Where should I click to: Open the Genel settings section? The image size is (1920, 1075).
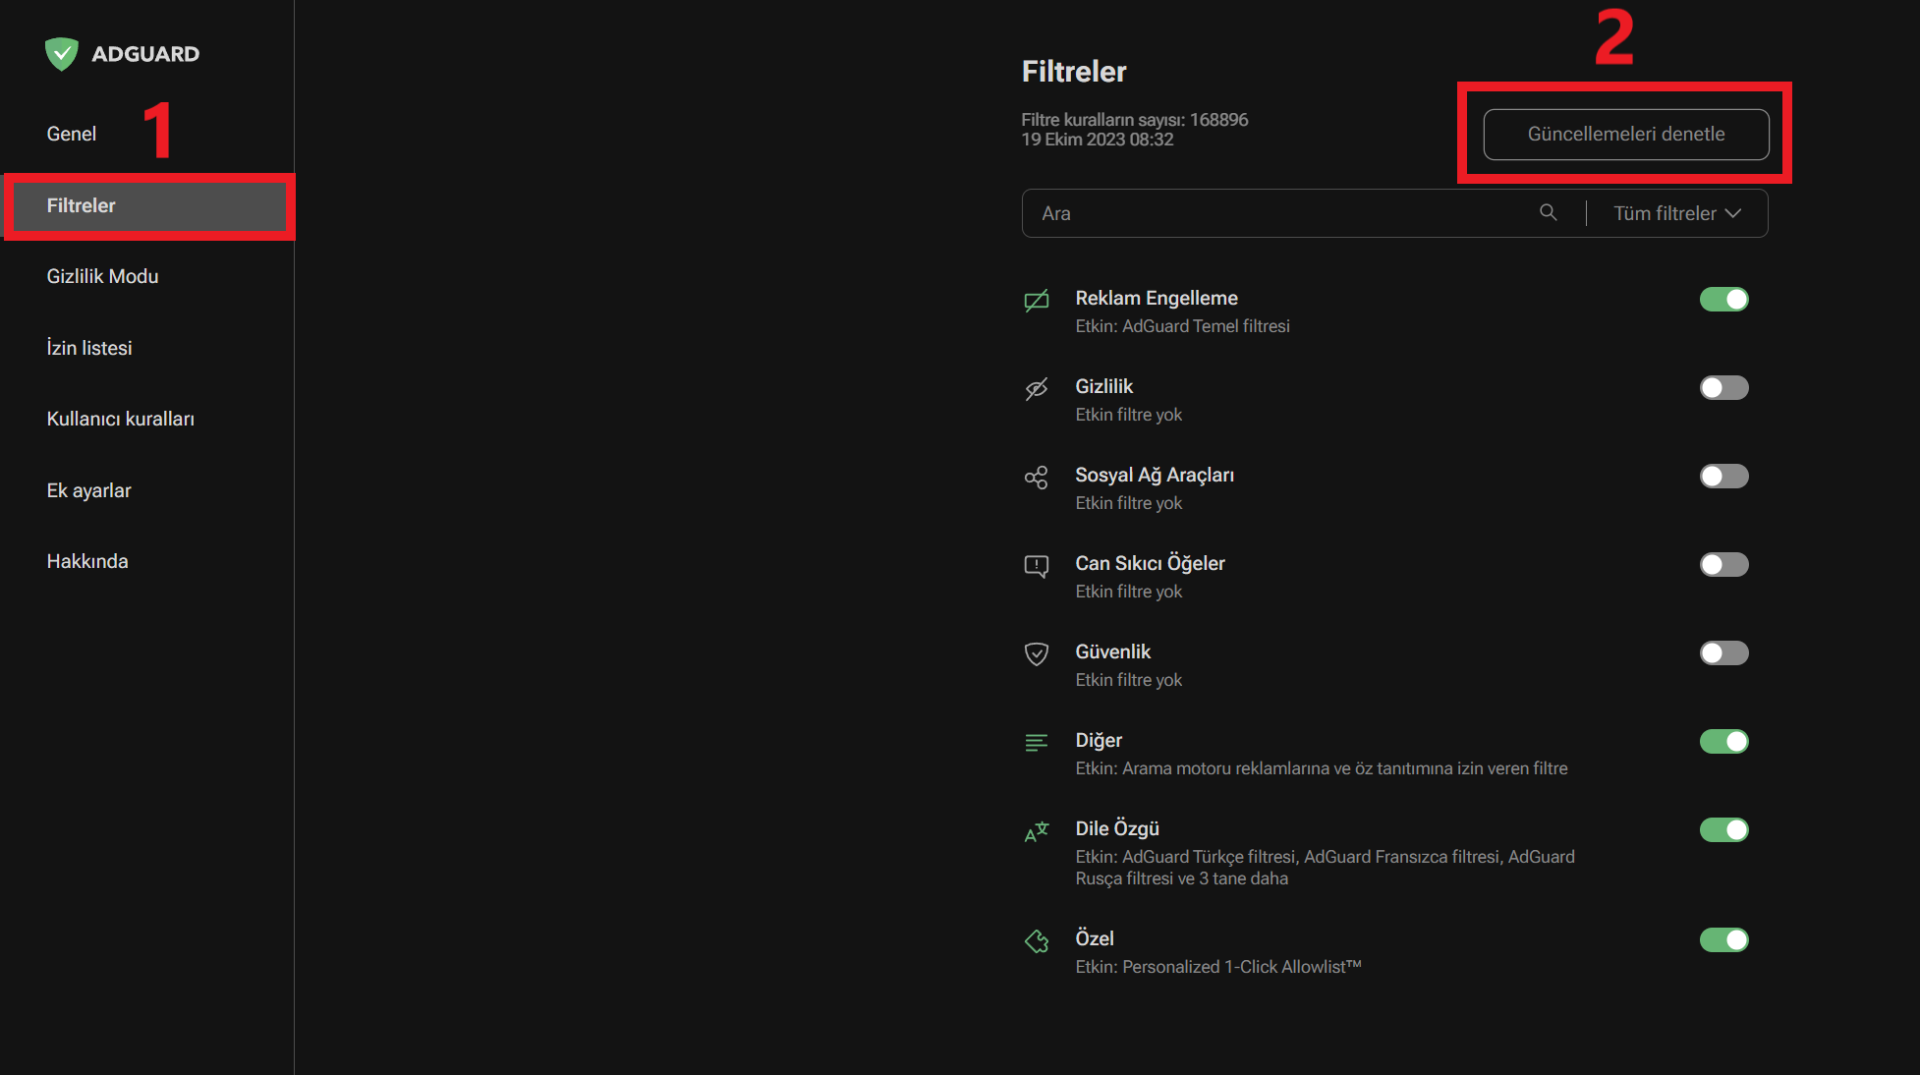[x=72, y=134]
